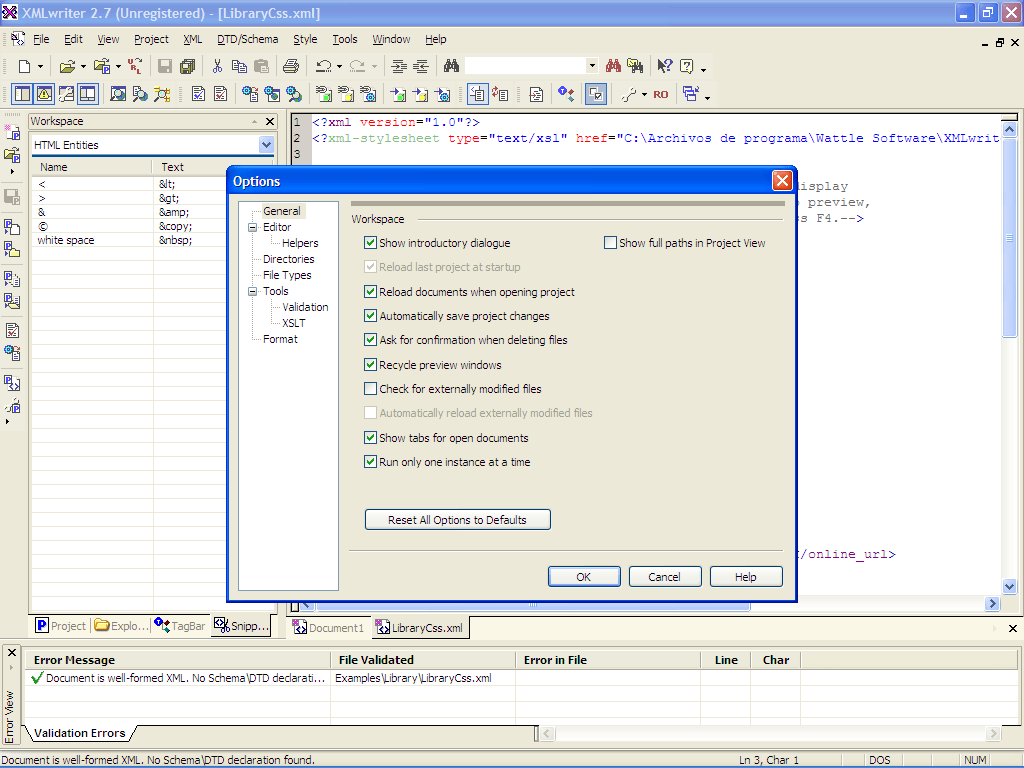Open the Project workspace tab
Screen dimensions: 1024x768
tap(61, 626)
